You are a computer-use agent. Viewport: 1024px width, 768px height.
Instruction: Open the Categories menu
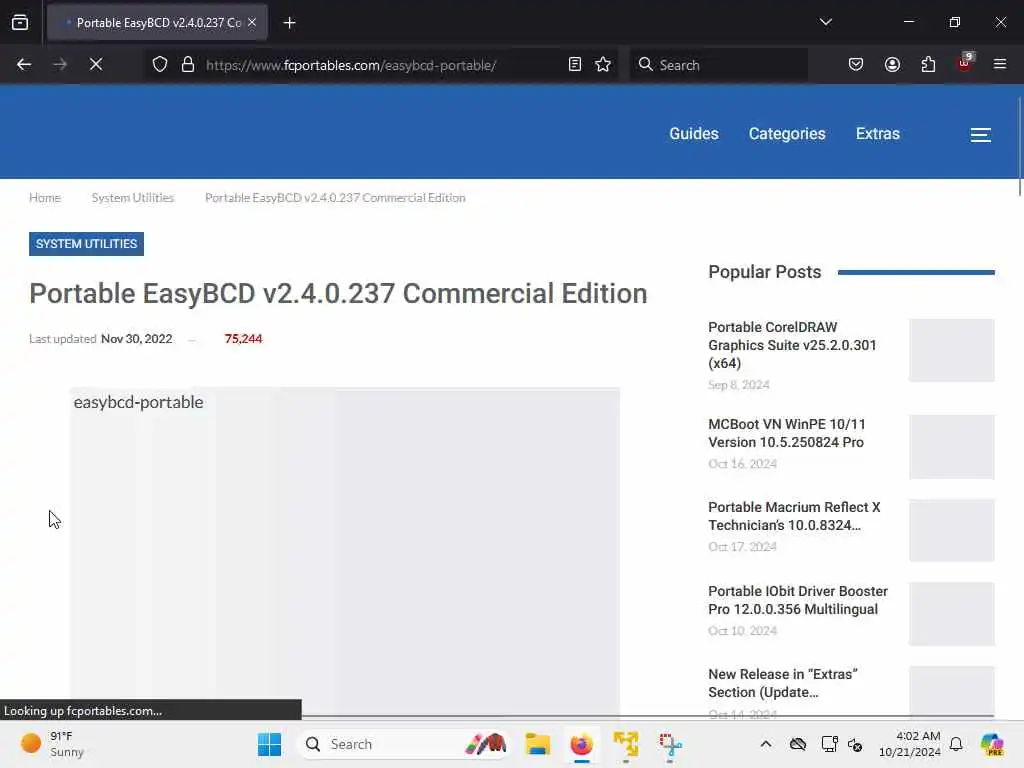click(787, 133)
